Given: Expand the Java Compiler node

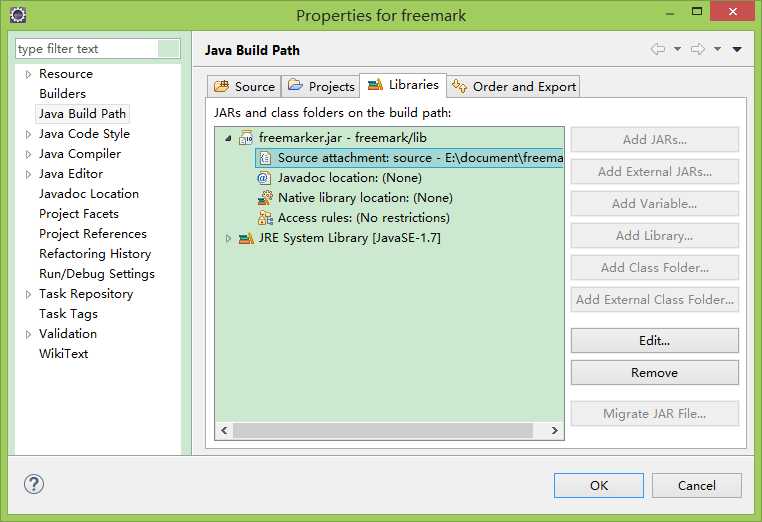Looking at the screenshot, I should pyautogui.click(x=28, y=154).
